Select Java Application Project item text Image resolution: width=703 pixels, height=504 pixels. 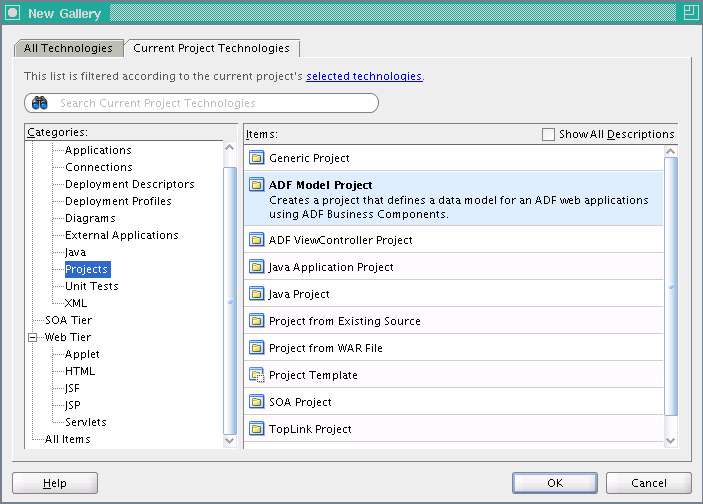(331, 267)
